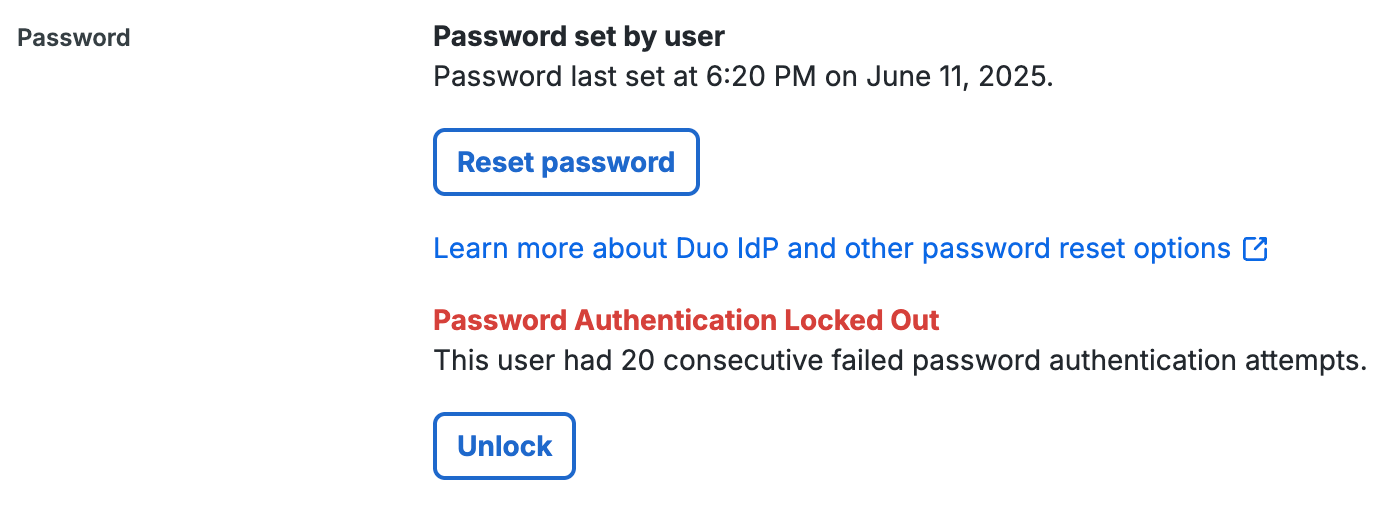Click the red Password Authentication Locked Out warning

(x=686, y=321)
